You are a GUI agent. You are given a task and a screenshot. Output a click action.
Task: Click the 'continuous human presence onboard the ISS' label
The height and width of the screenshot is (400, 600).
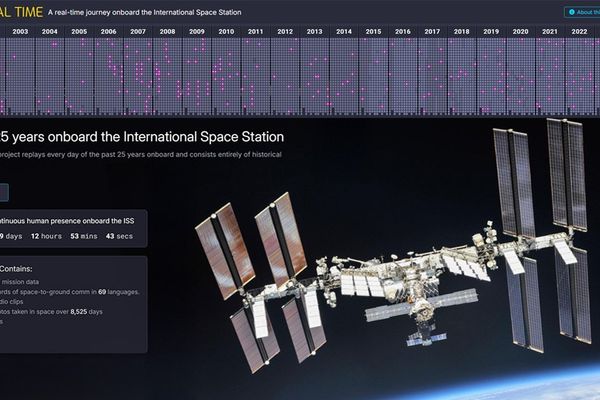pos(67,221)
